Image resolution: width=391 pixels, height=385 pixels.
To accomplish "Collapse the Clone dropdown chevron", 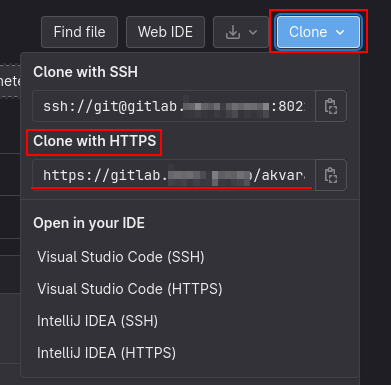I will tap(340, 32).
